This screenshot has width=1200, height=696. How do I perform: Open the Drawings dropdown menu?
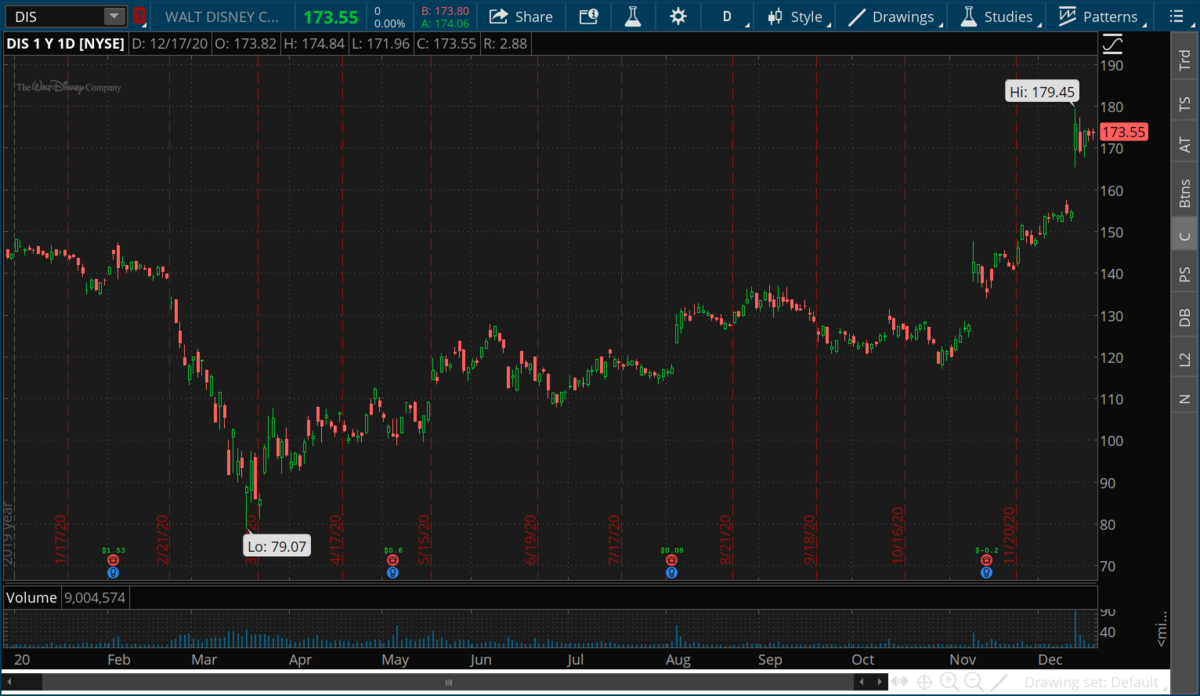[x=891, y=17]
